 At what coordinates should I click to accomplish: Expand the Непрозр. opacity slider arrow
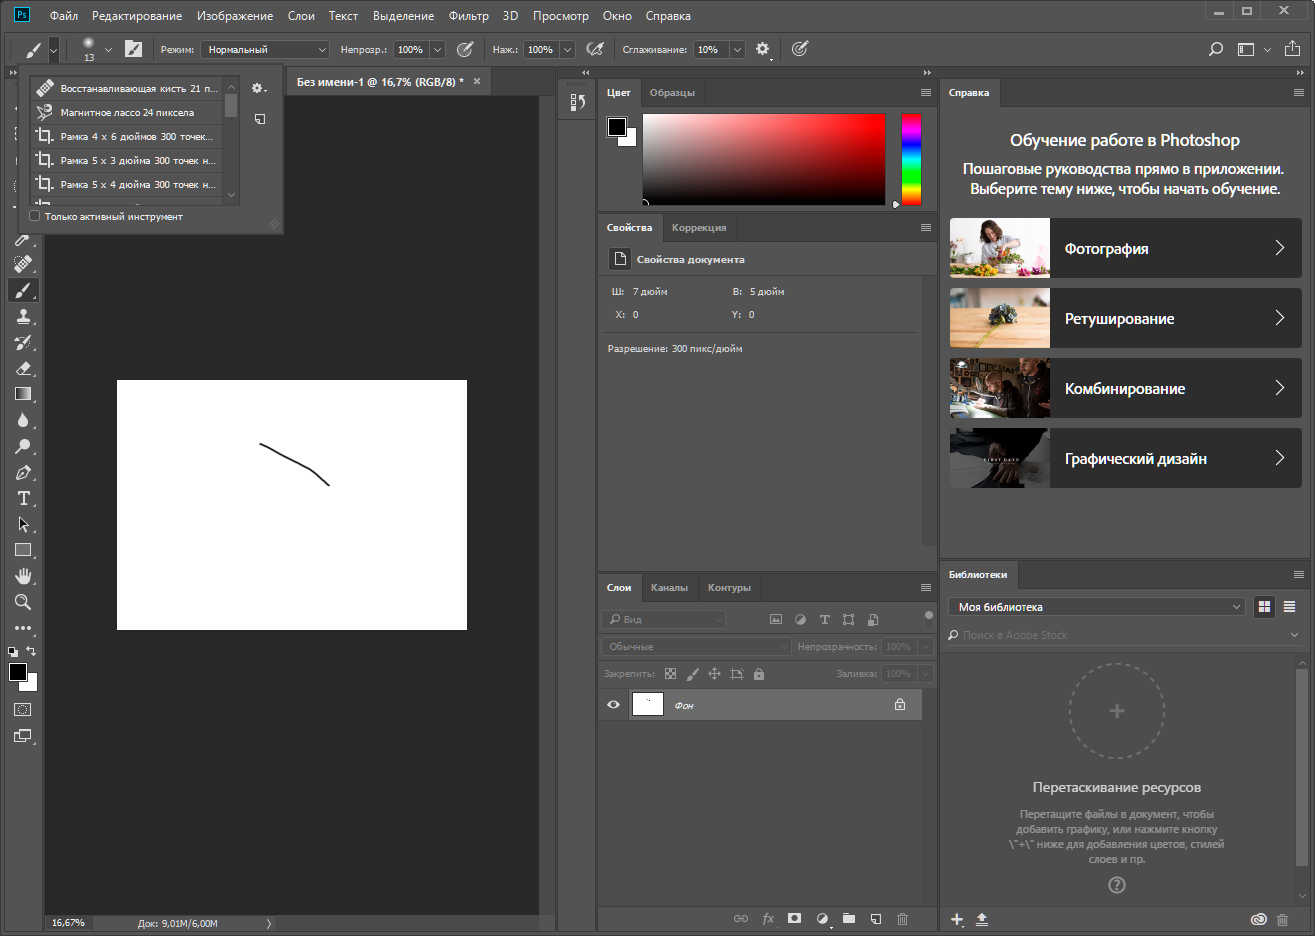coord(437,49)
